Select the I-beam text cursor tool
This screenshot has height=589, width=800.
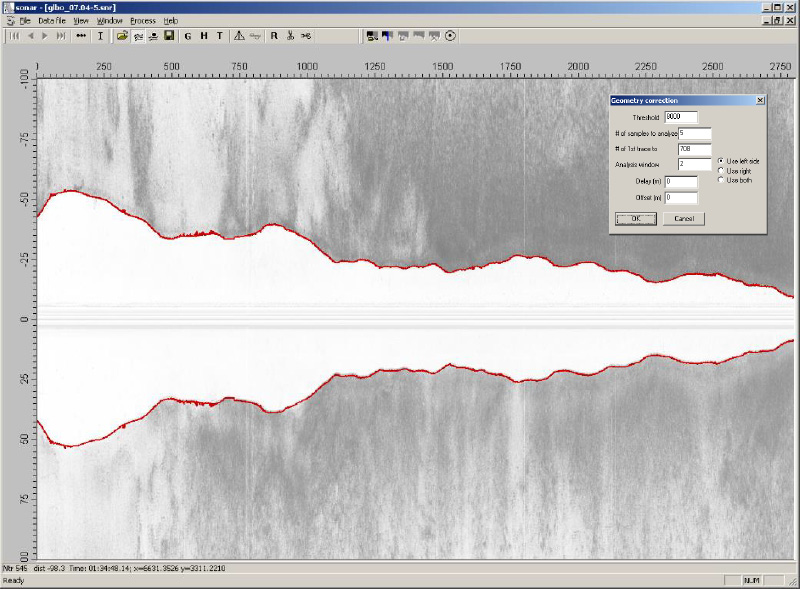pos(101,36)
